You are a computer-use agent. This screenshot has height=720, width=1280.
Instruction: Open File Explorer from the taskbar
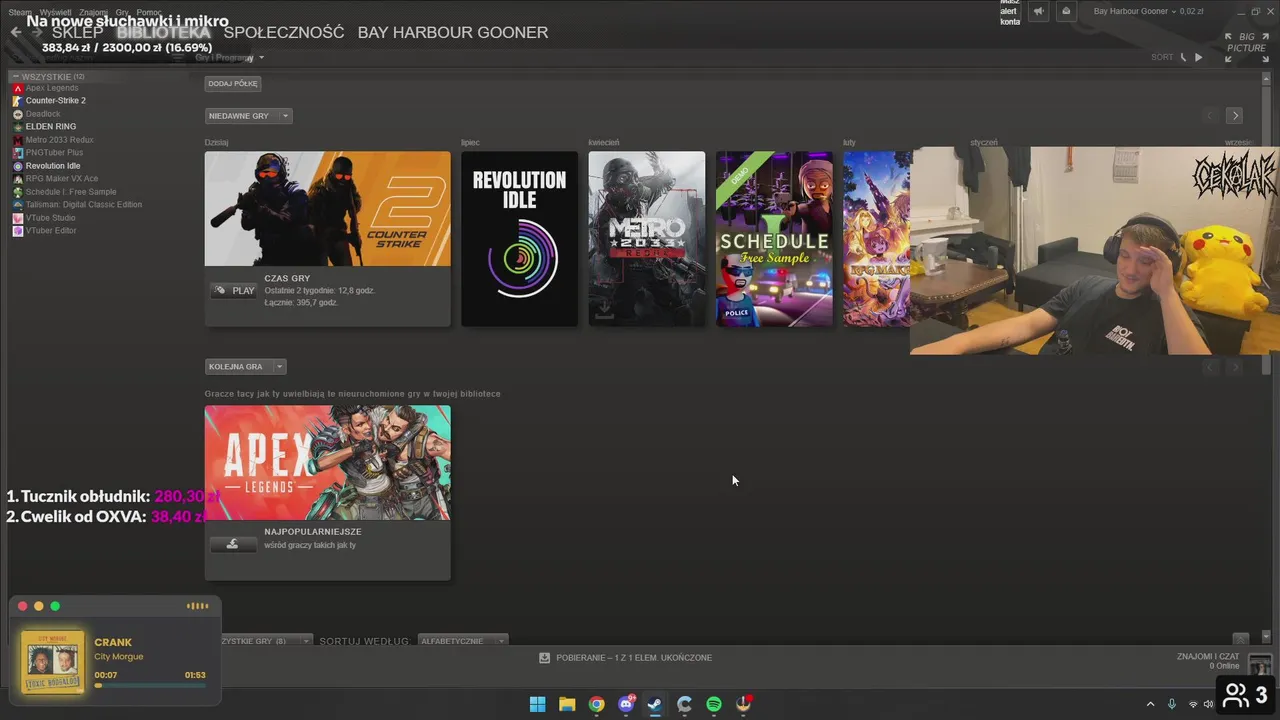567,704
